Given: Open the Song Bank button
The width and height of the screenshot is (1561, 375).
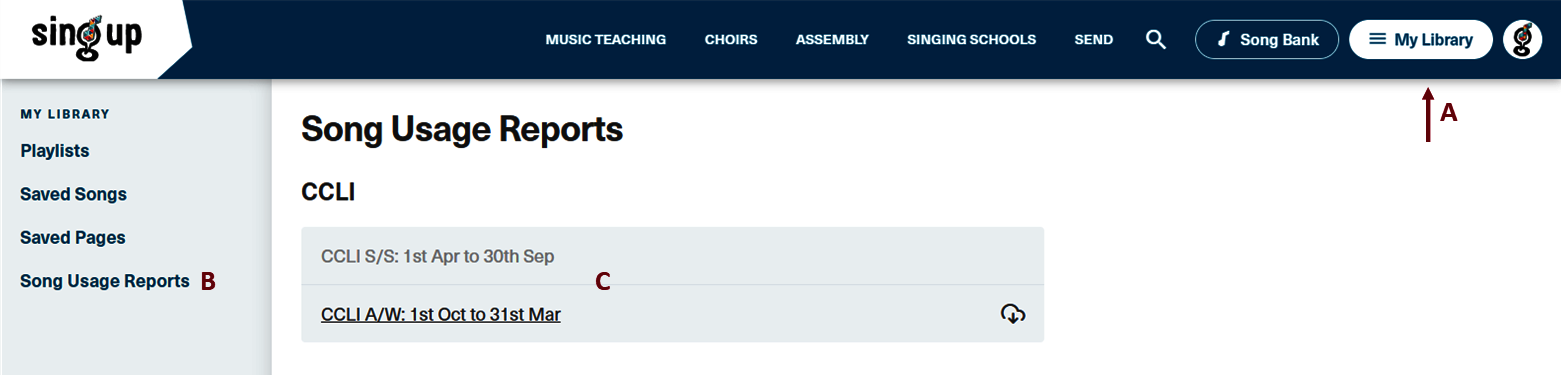Looking at the screenshot, I should pyautogui.click(x=1267, y=40).
